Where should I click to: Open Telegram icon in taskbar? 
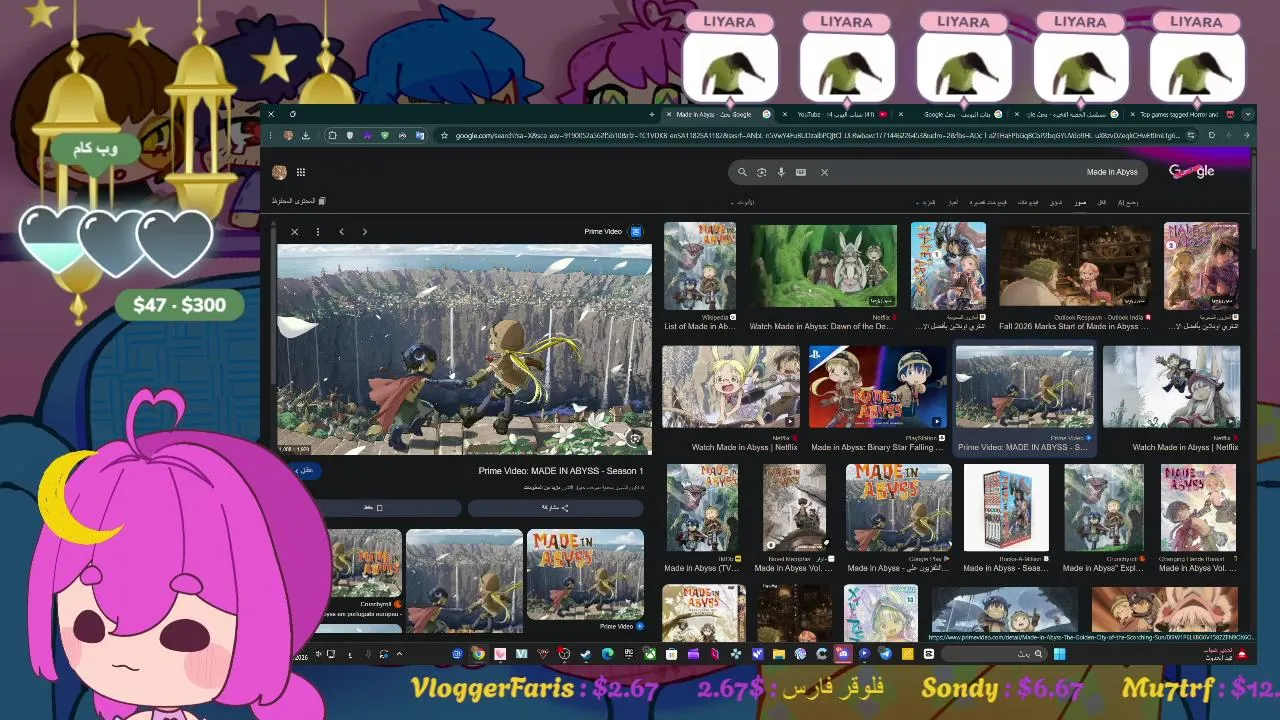pos(885,654)
